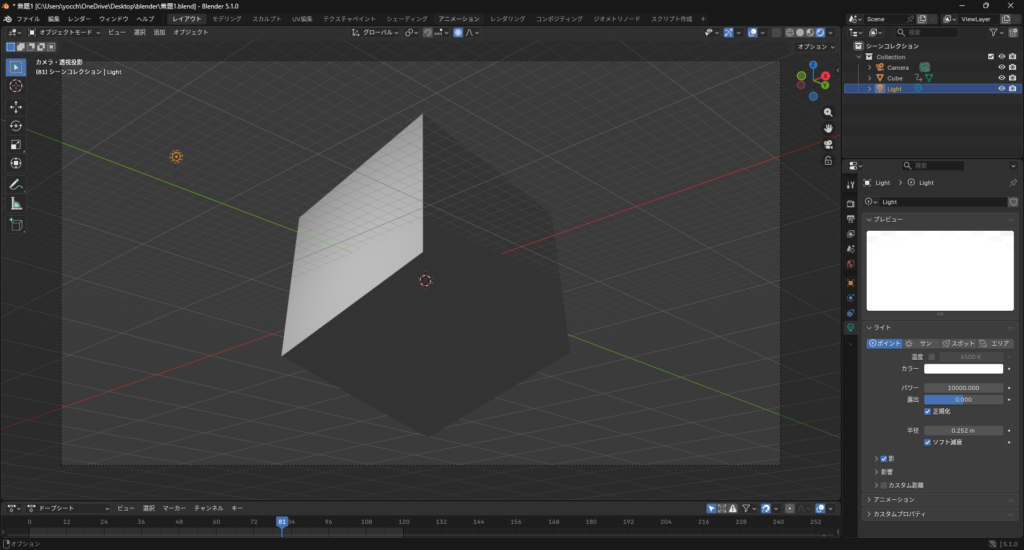Open the ファイル menu
Screen dimensions: 1024x550
[x=28, y=19]
